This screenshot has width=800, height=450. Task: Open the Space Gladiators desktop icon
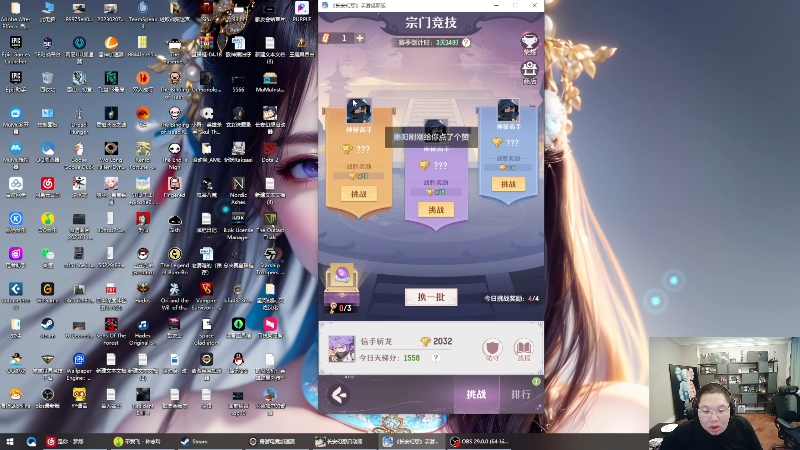206,332
